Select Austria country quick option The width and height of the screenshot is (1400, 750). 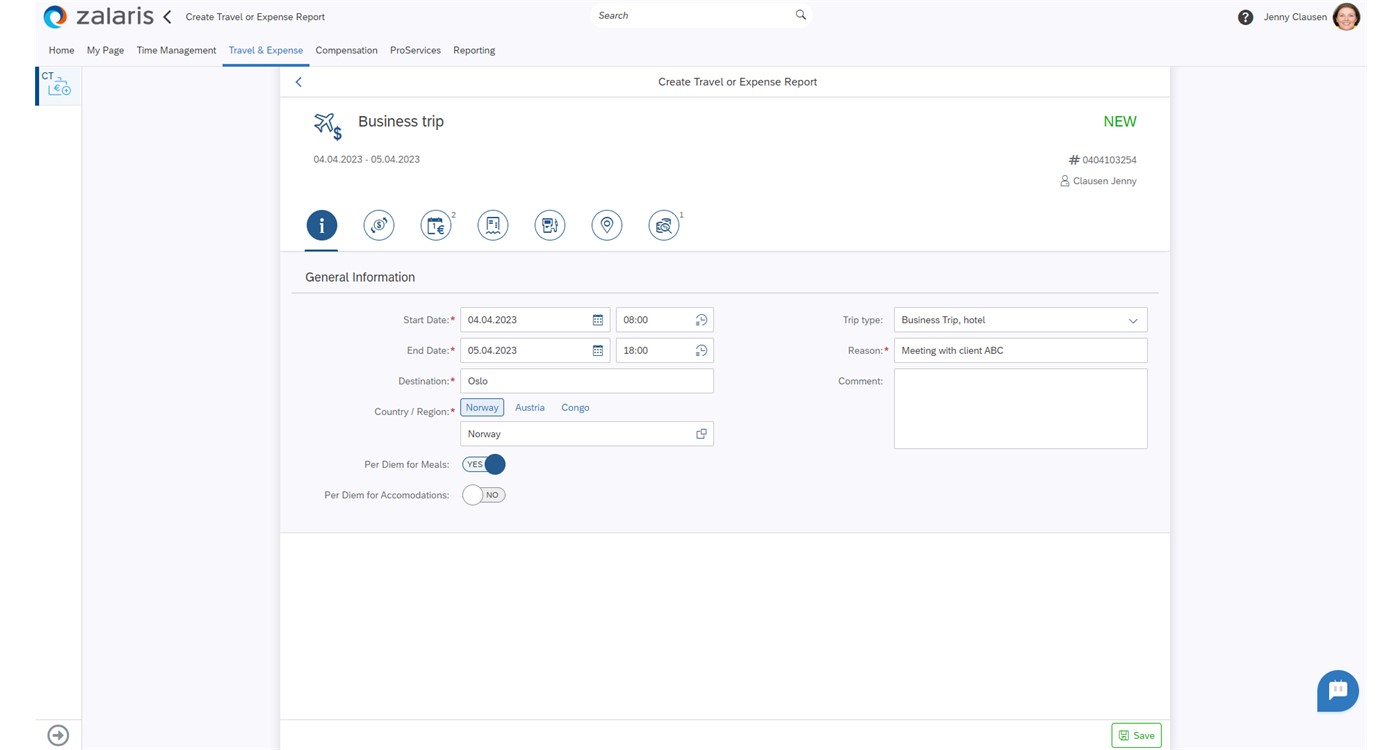point(530,408)
